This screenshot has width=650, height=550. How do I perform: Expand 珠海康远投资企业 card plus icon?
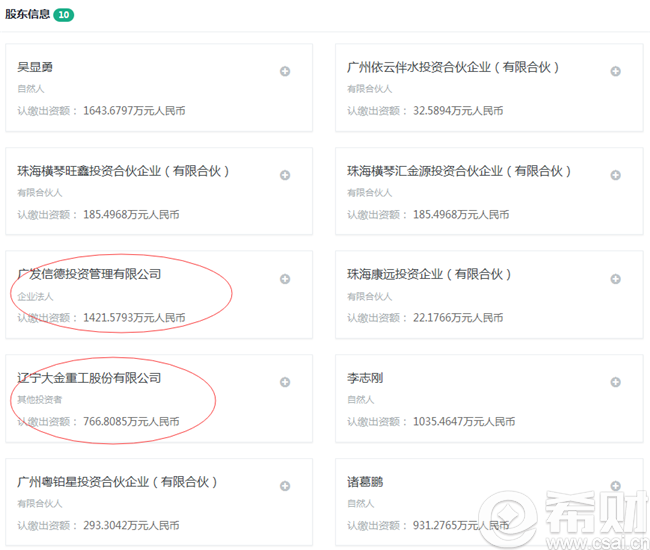coord(616,279)
